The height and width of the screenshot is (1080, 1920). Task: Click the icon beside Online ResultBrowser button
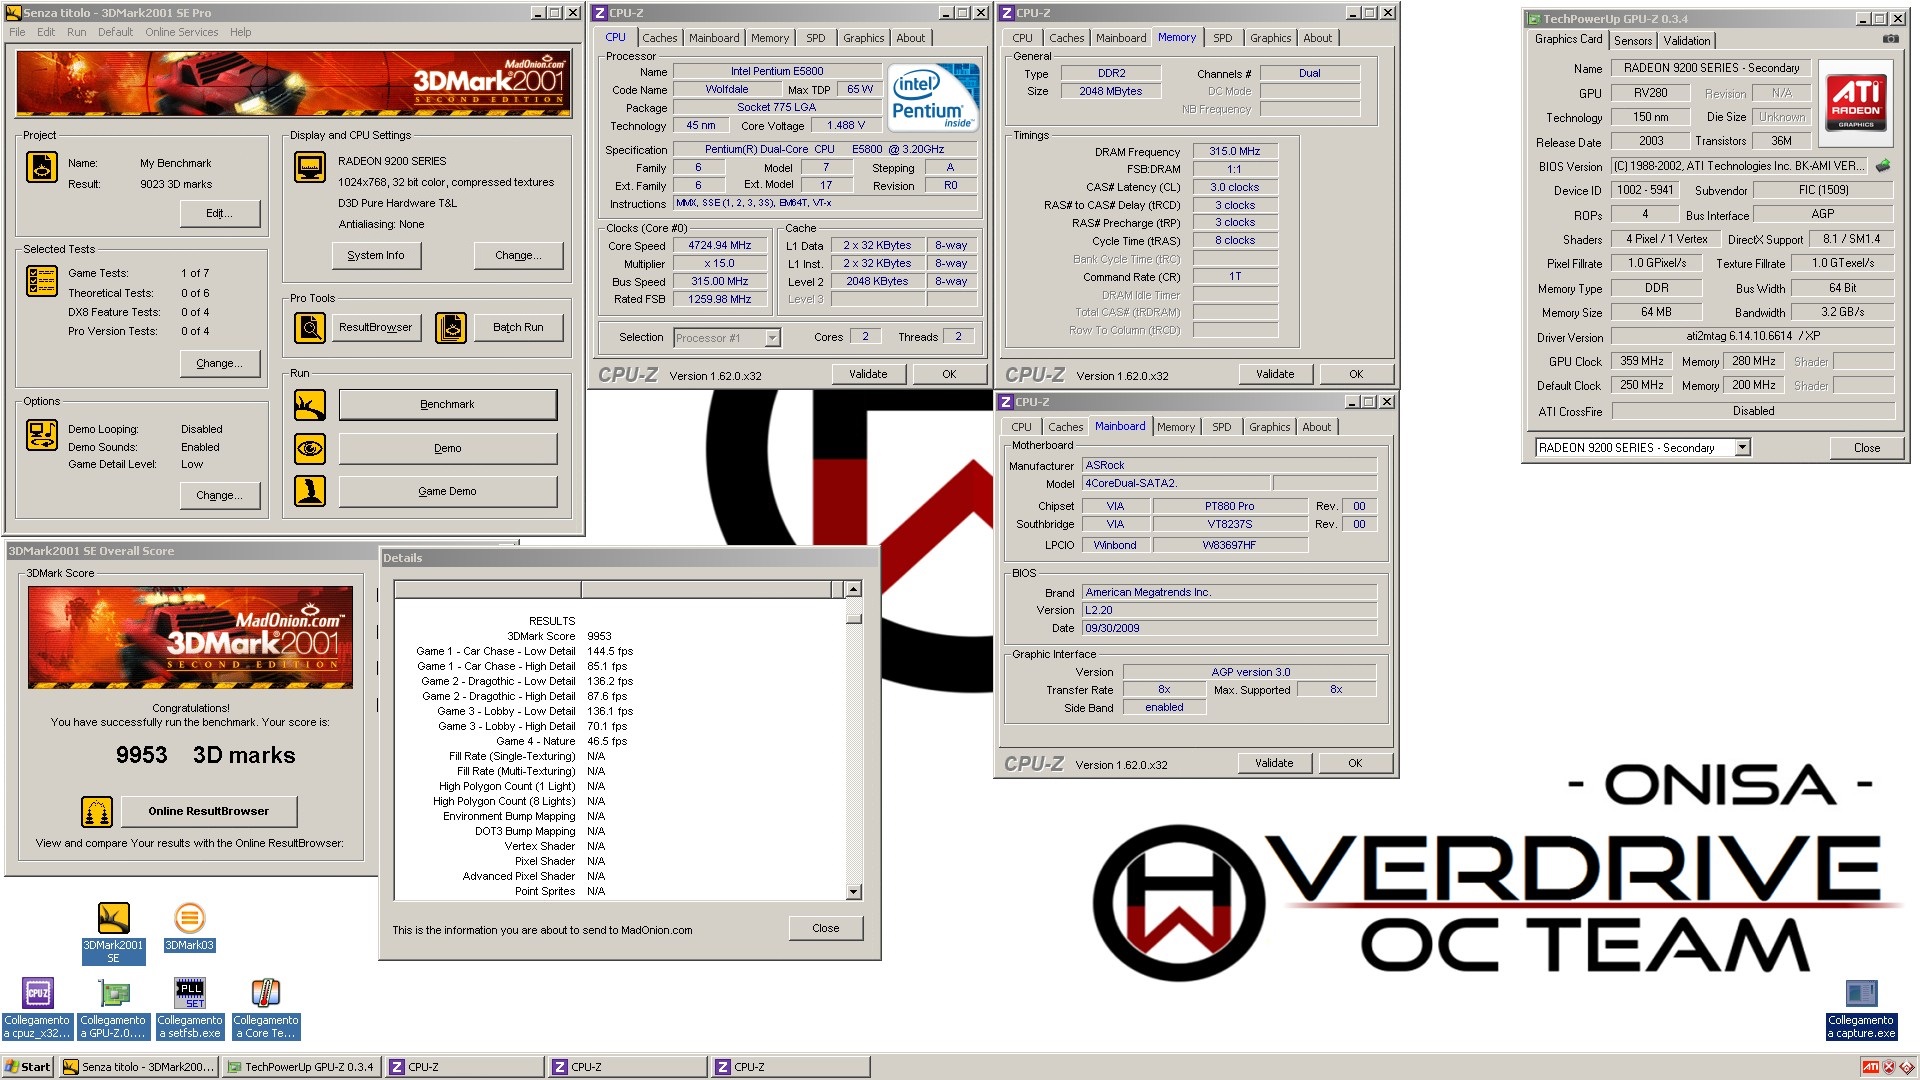click(97, 811)
